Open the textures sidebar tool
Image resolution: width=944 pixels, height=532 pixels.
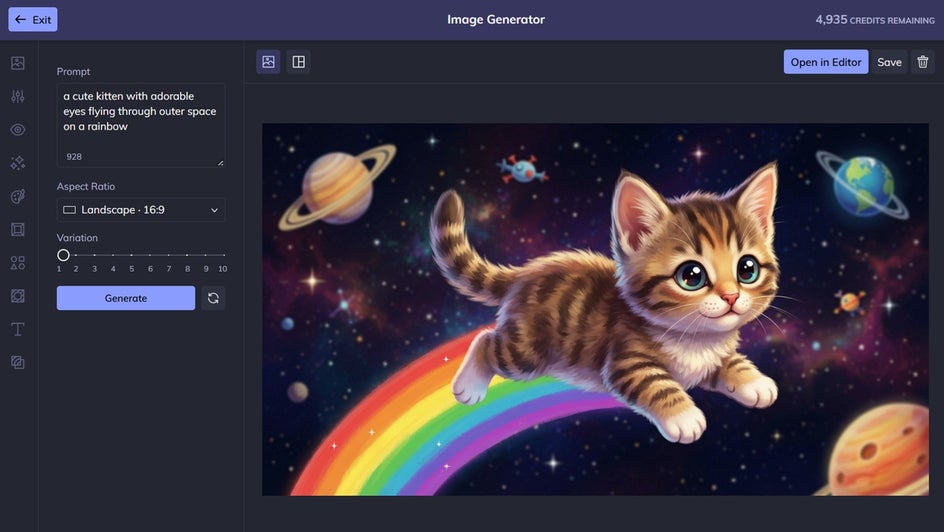click(x=17, y=295)
